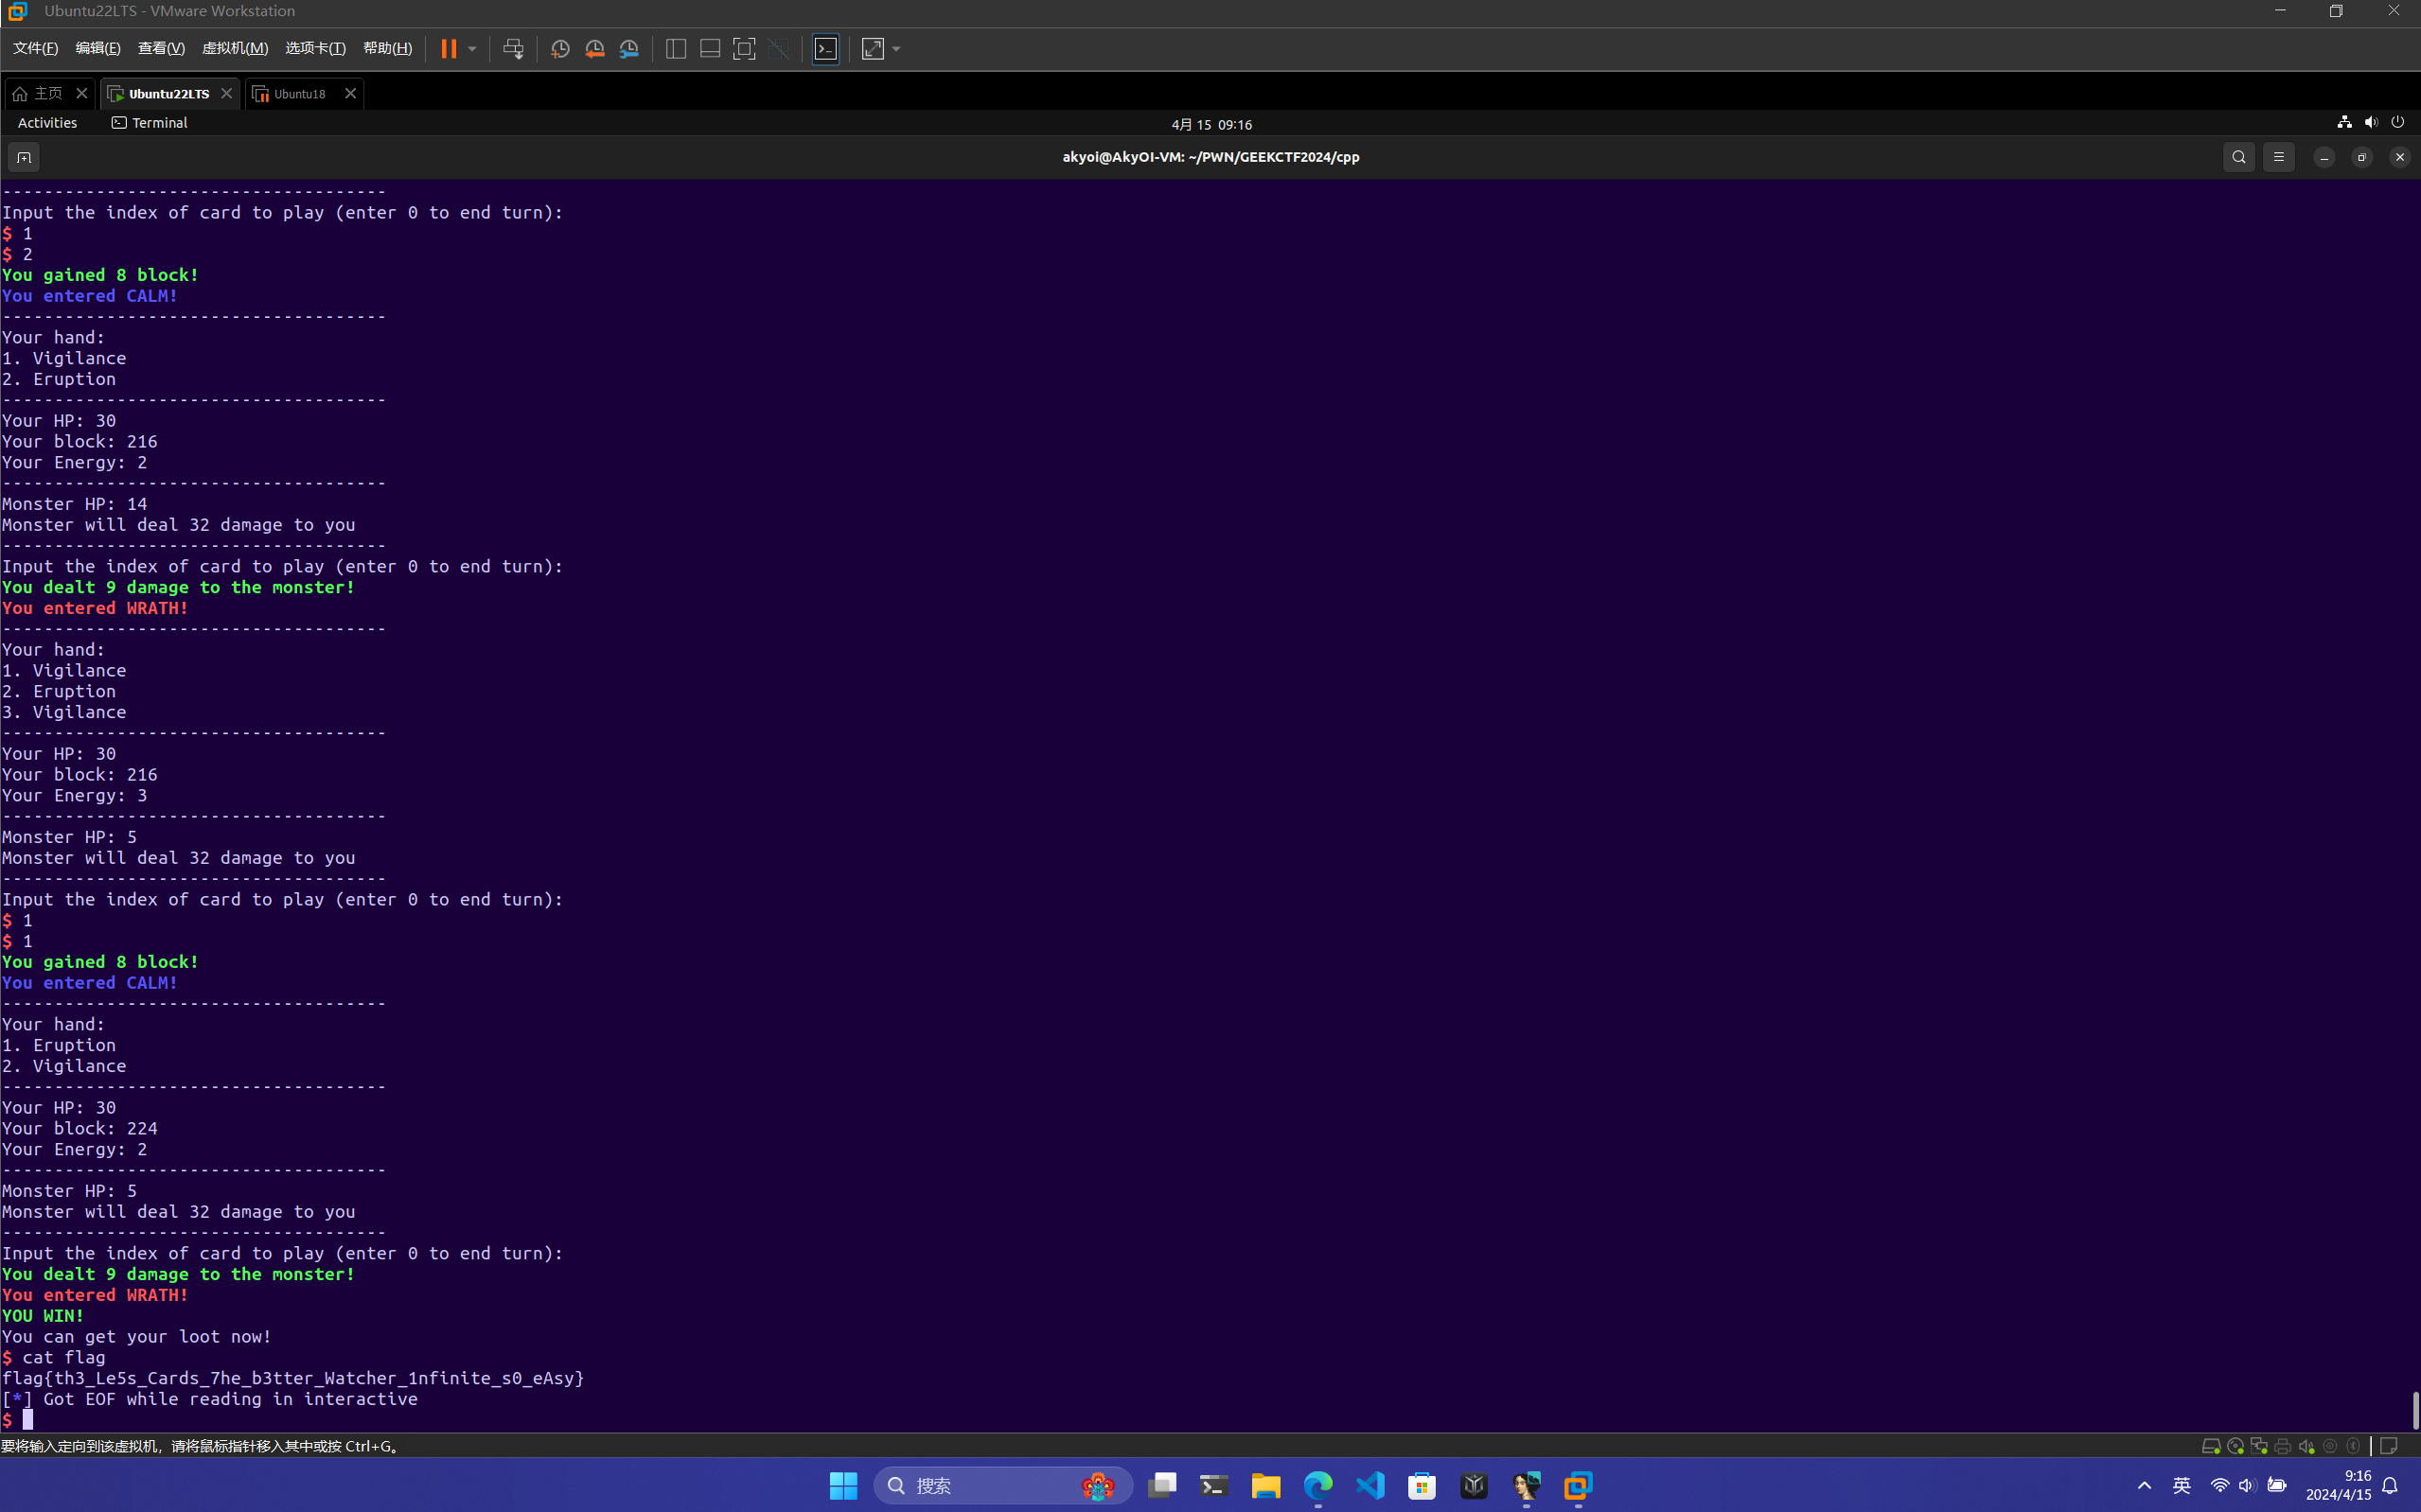Click the flag{th3_Le5s_Cards...} output line
The height and width of the screenshot is (1512, 2421).
[293, 1378]
